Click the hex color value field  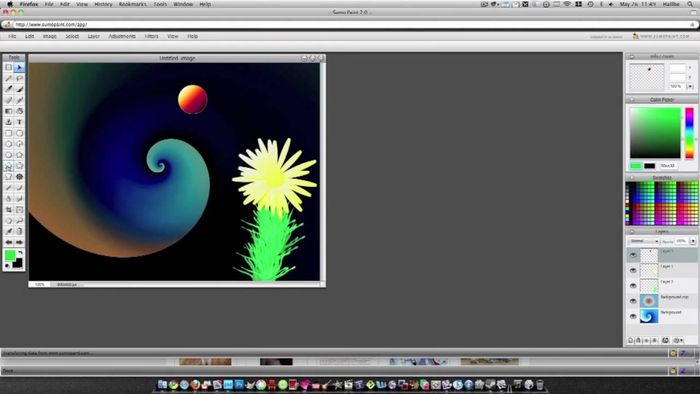point(668,166)
